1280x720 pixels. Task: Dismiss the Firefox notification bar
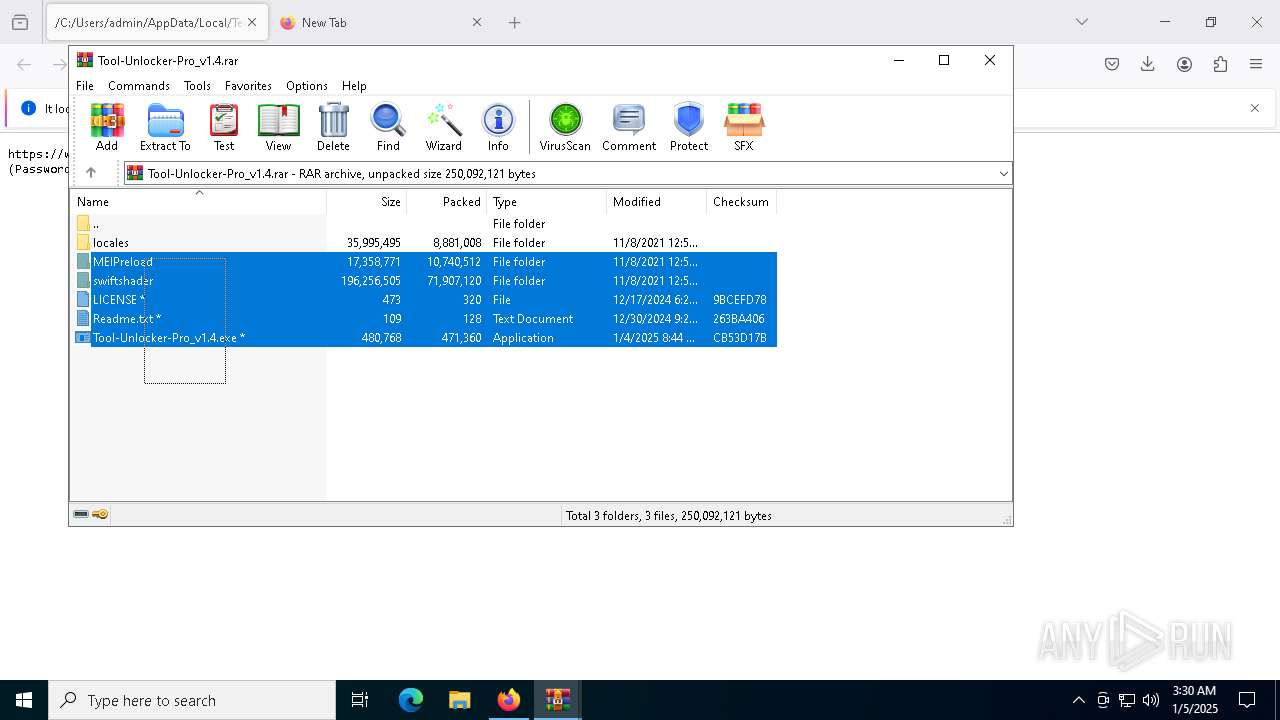tap(1255, 108)
